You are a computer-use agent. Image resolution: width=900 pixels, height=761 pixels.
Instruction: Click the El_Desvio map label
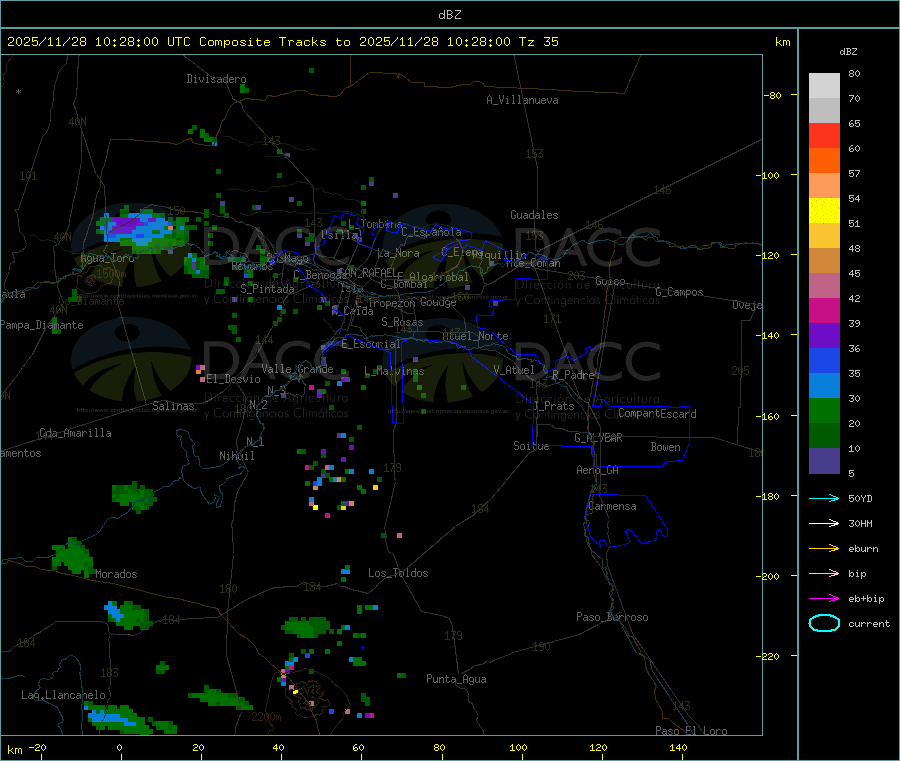[234, 379]
